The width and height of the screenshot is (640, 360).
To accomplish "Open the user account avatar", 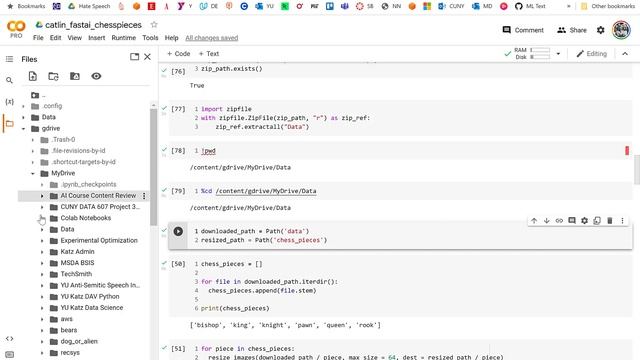I will 621,30.
